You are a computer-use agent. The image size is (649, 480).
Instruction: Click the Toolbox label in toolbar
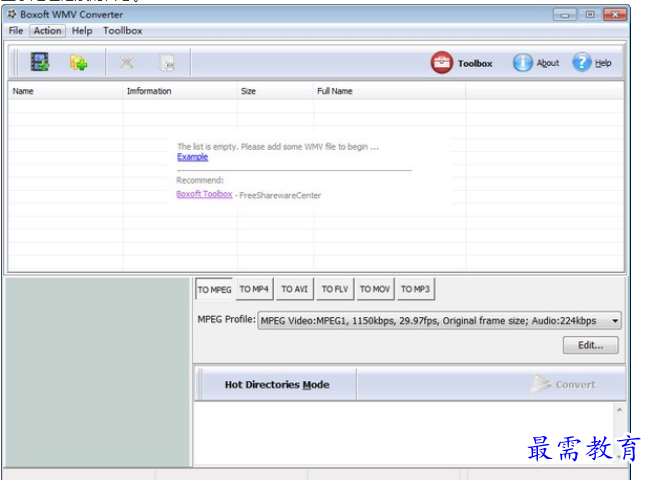[475, 63]
